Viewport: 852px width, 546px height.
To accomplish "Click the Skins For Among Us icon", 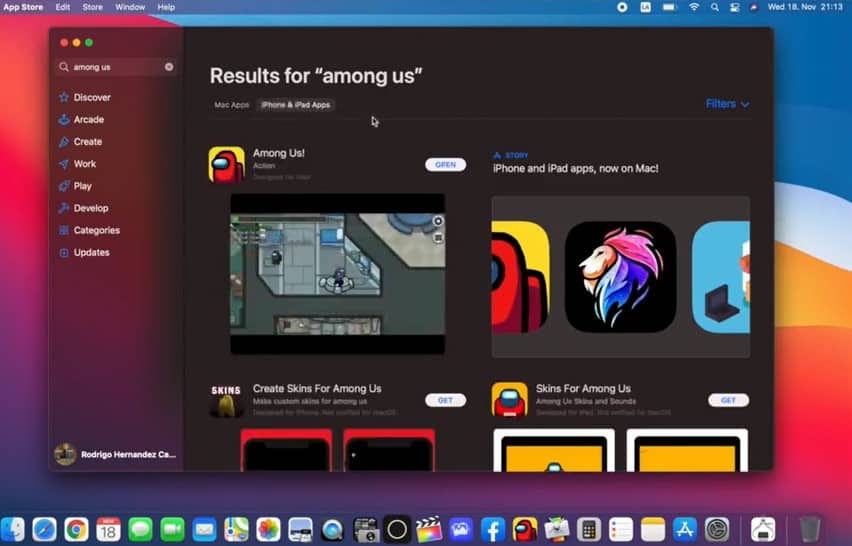I will pyautogui.click(x=510, y=400).
